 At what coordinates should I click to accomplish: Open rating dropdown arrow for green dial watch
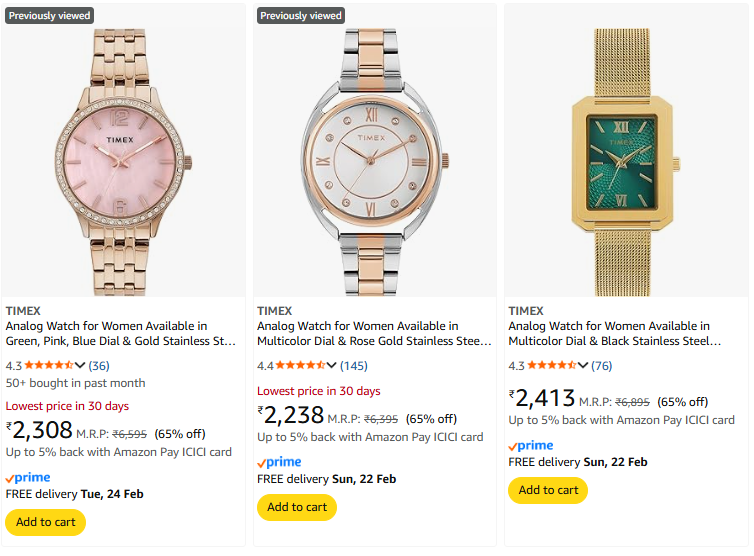585,366
